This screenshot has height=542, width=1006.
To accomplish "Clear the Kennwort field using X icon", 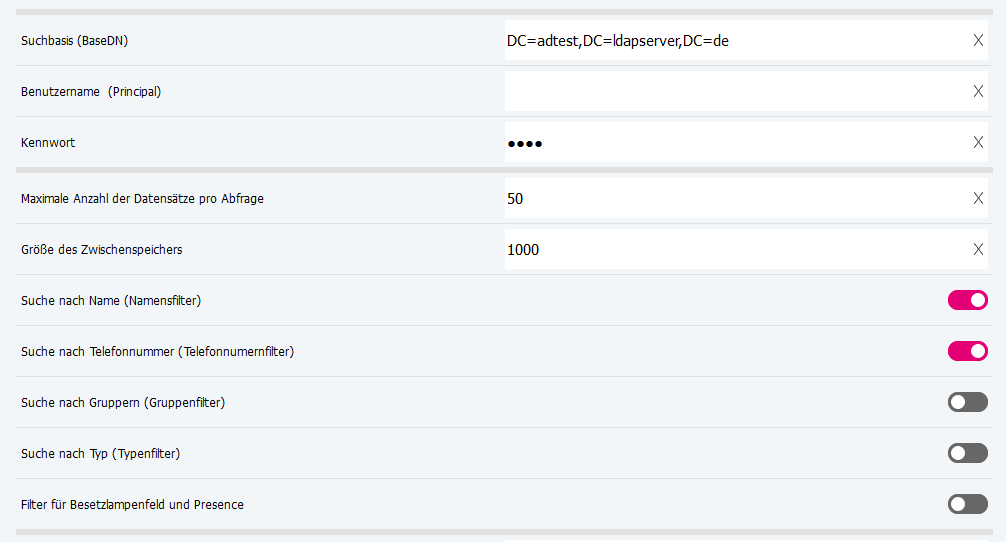I will pyautogui.click(x=978, y=142).
